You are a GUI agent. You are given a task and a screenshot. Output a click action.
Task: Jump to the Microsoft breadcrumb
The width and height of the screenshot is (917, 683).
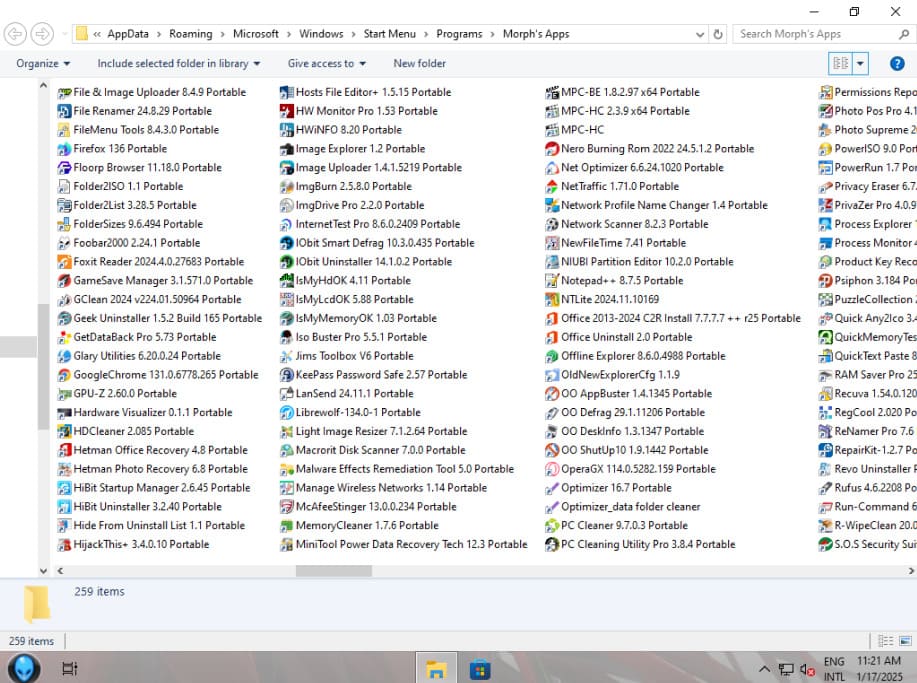[x=256, y=34]
